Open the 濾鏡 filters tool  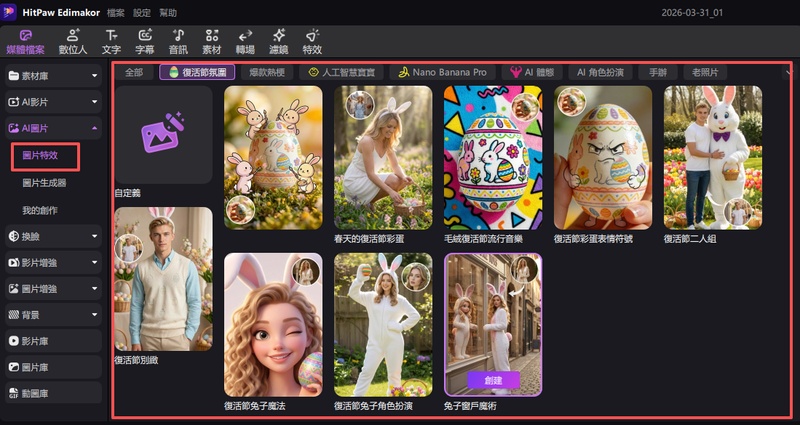tap(279, 42)
